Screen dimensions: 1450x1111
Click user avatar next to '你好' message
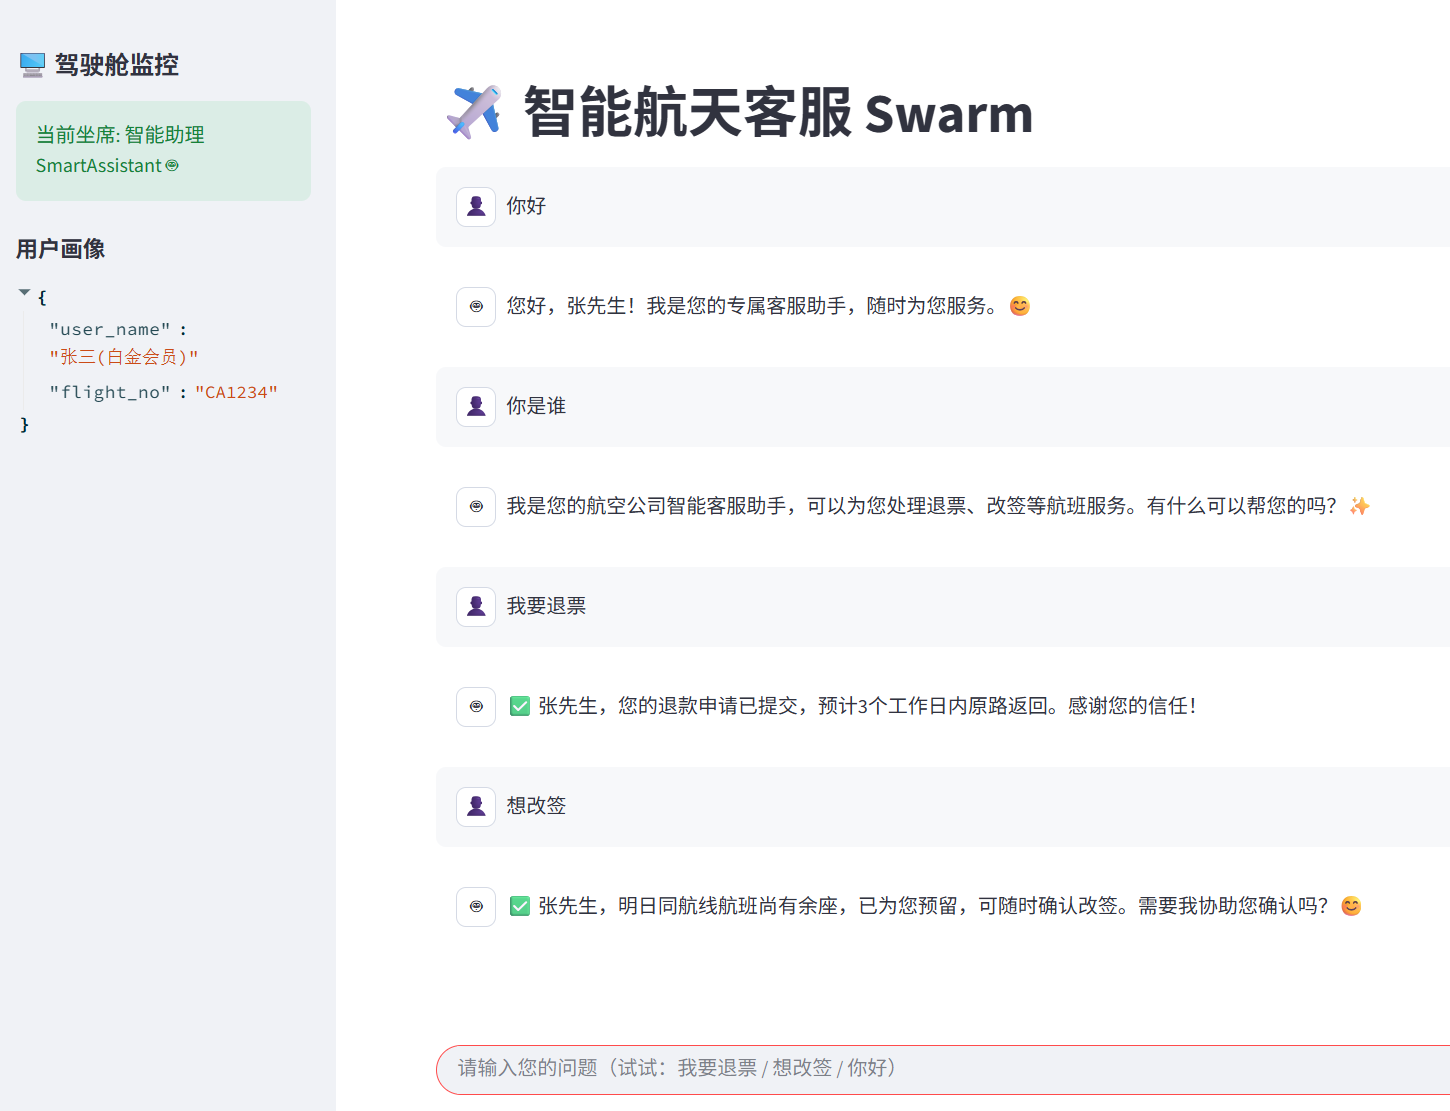pos(476,207)
